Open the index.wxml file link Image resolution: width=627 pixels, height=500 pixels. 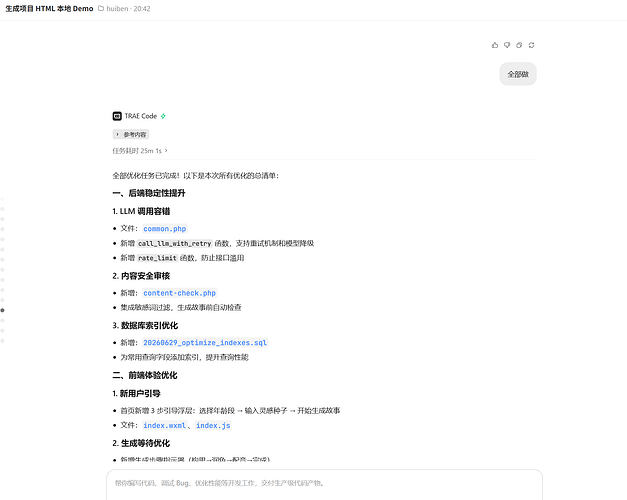pos(165,426)
